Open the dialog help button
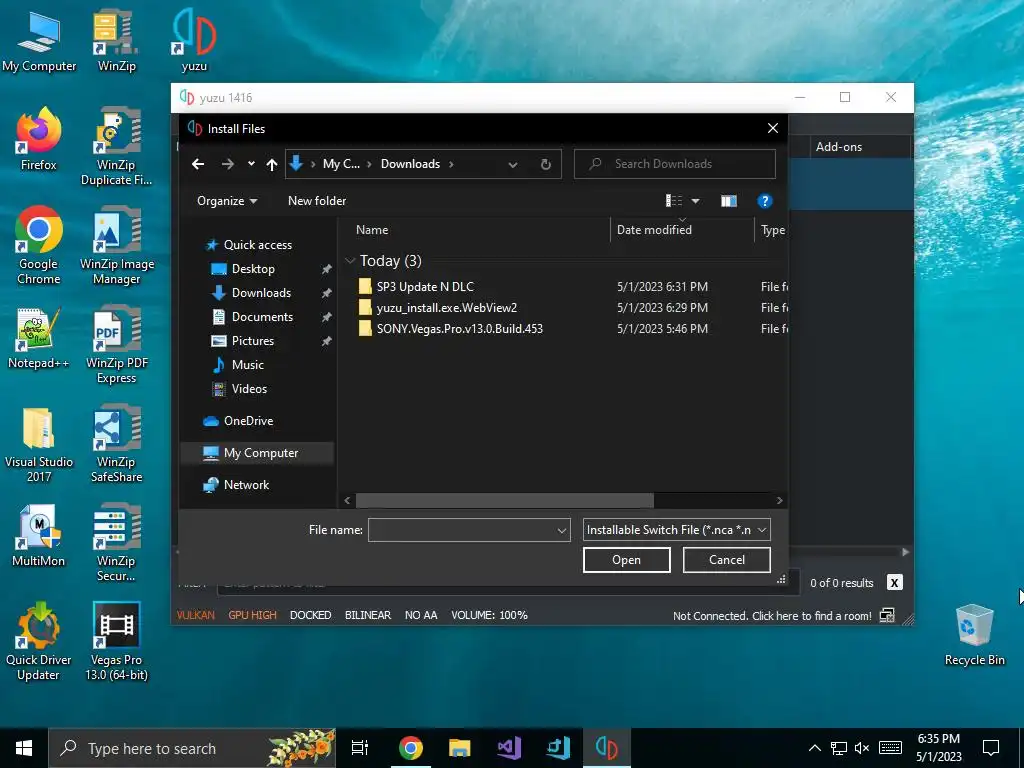This screenshot has width=1024, height=768. [x=764, y=201]
